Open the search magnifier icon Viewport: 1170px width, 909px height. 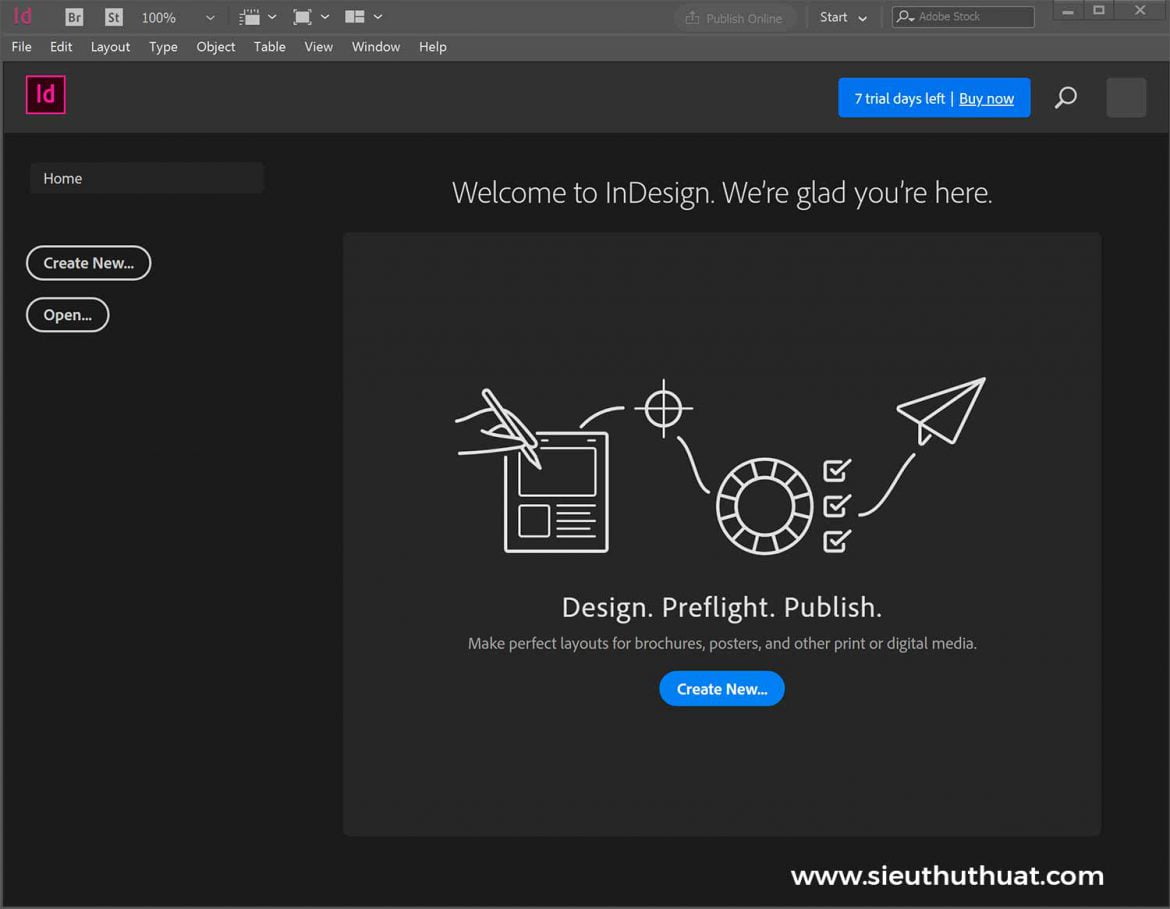(1065, 97)
